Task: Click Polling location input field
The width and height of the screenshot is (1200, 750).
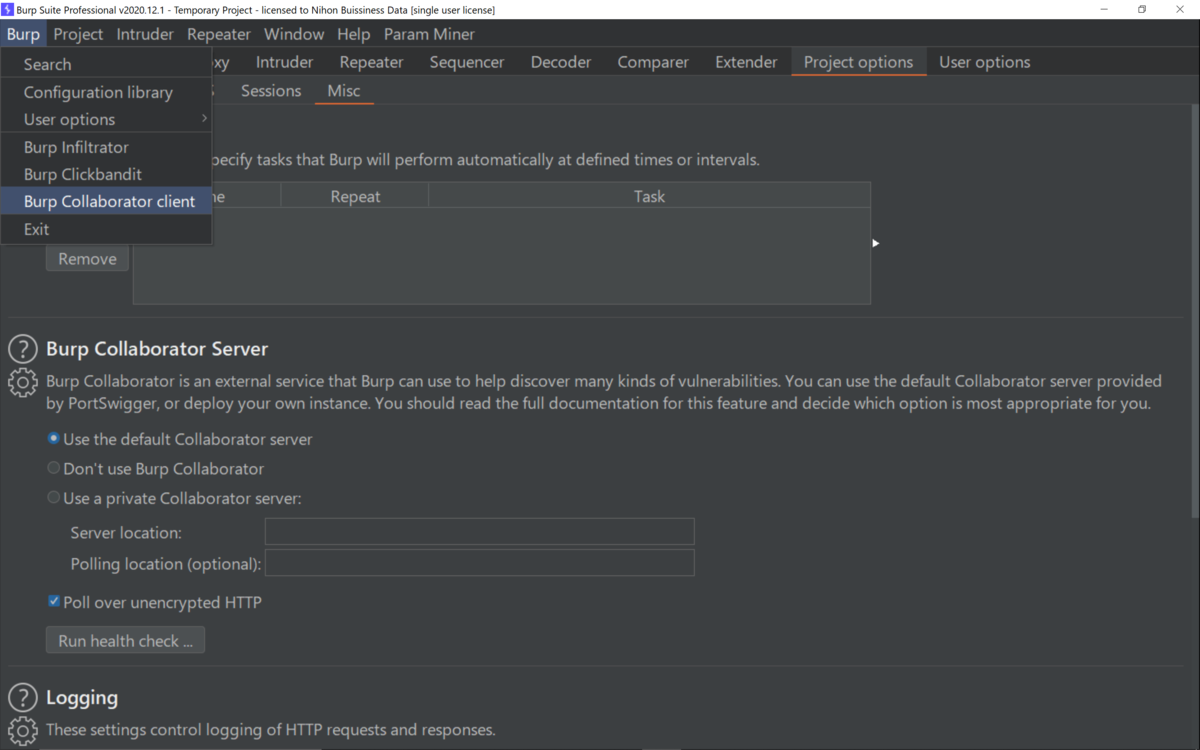Action: click(479, 563)
